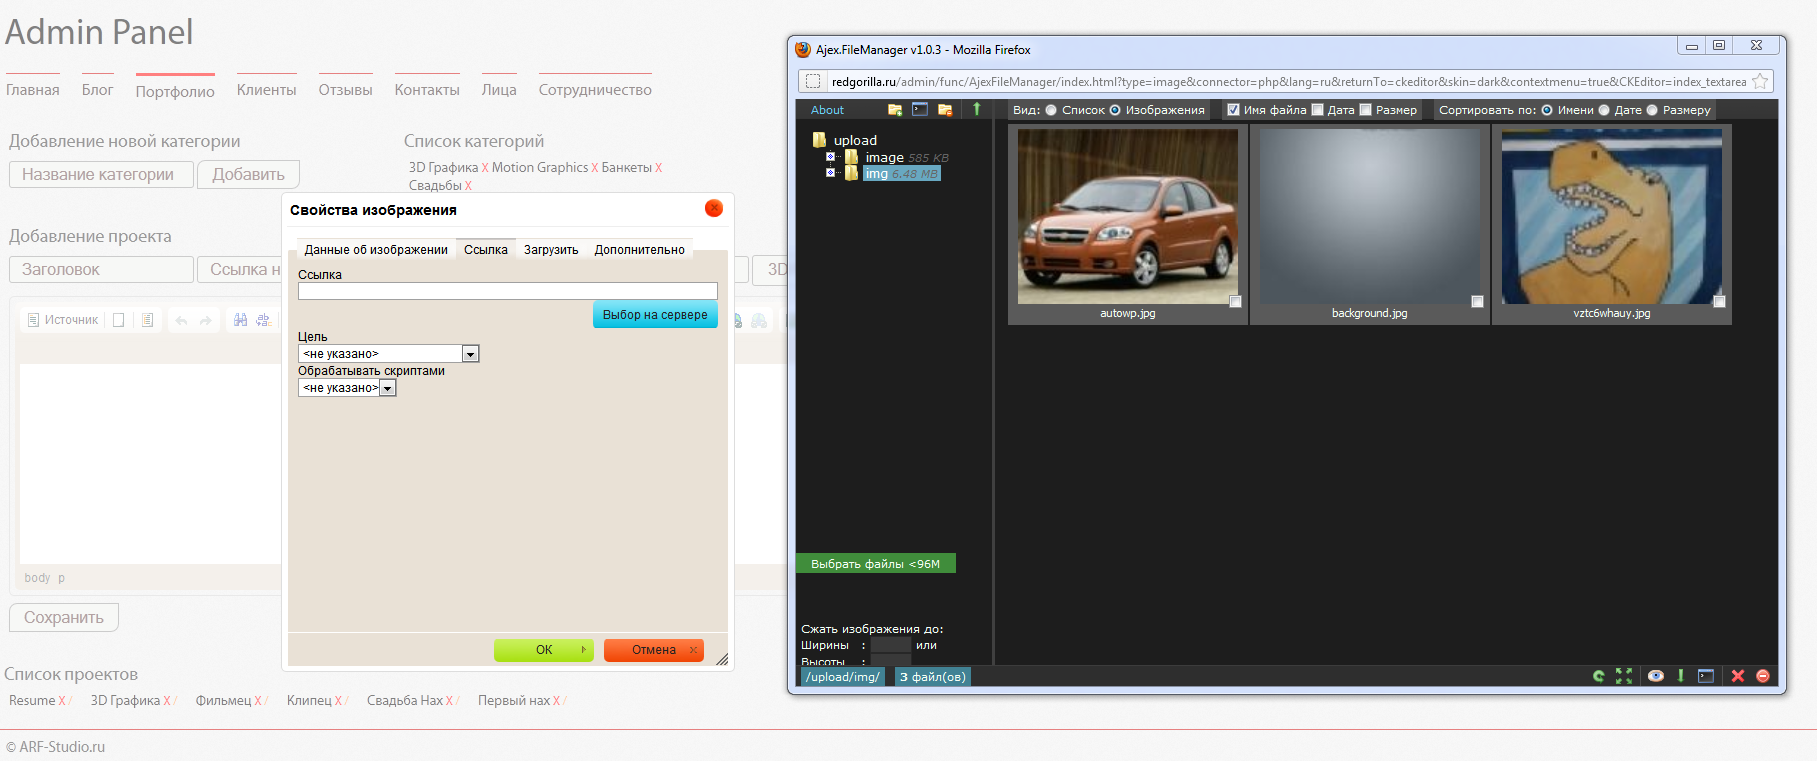Click the editor undo arrow icon
The width and height of the screenshot is (1817, 761).
[181, 320]
